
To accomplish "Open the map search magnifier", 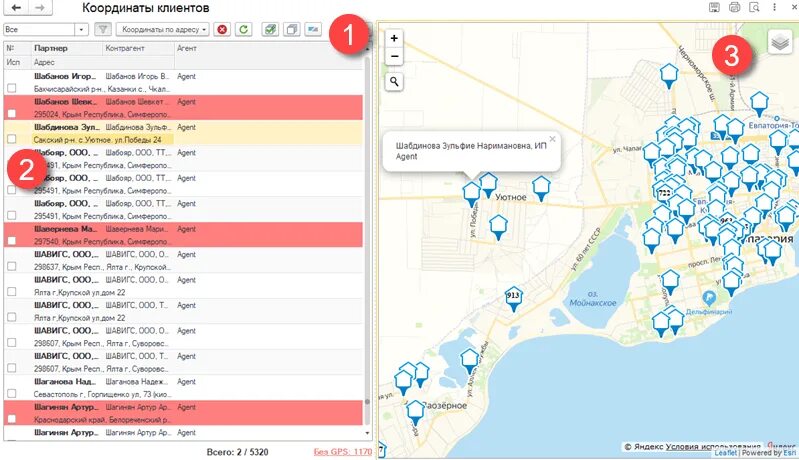I will [x=394, y=82].
